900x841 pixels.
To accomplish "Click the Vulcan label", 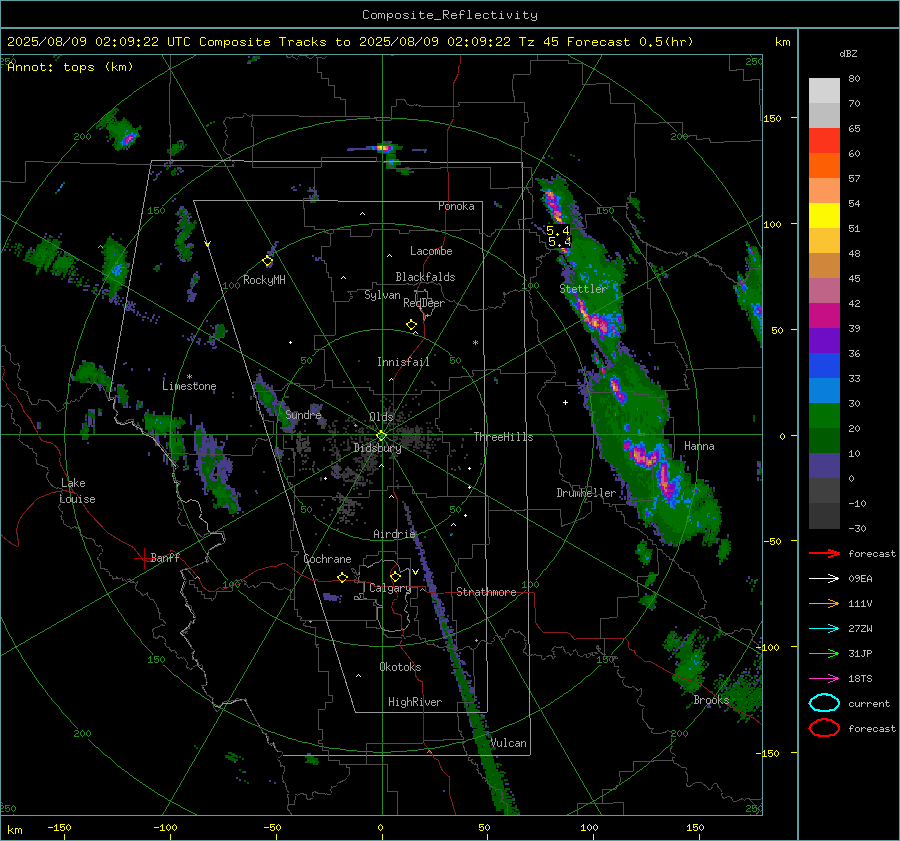I will (x=509, y=743).
